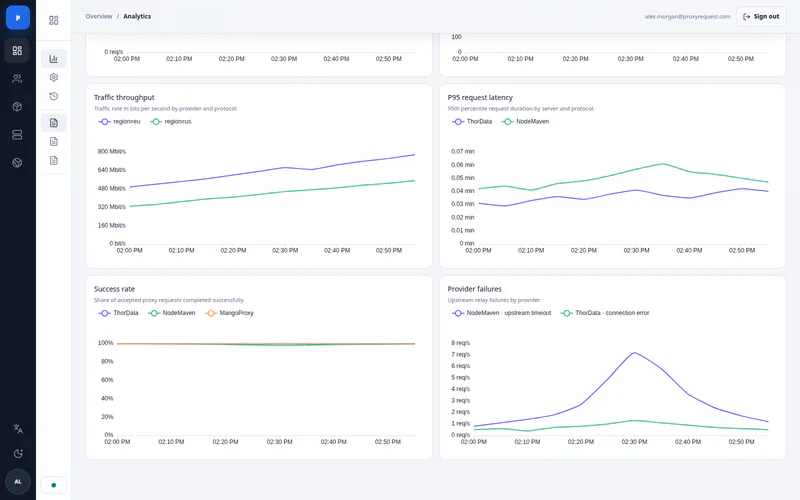The height and width of the screenshot is (500, 800).
Task: Click the Provider failures chart title
Action: (474, 289)
